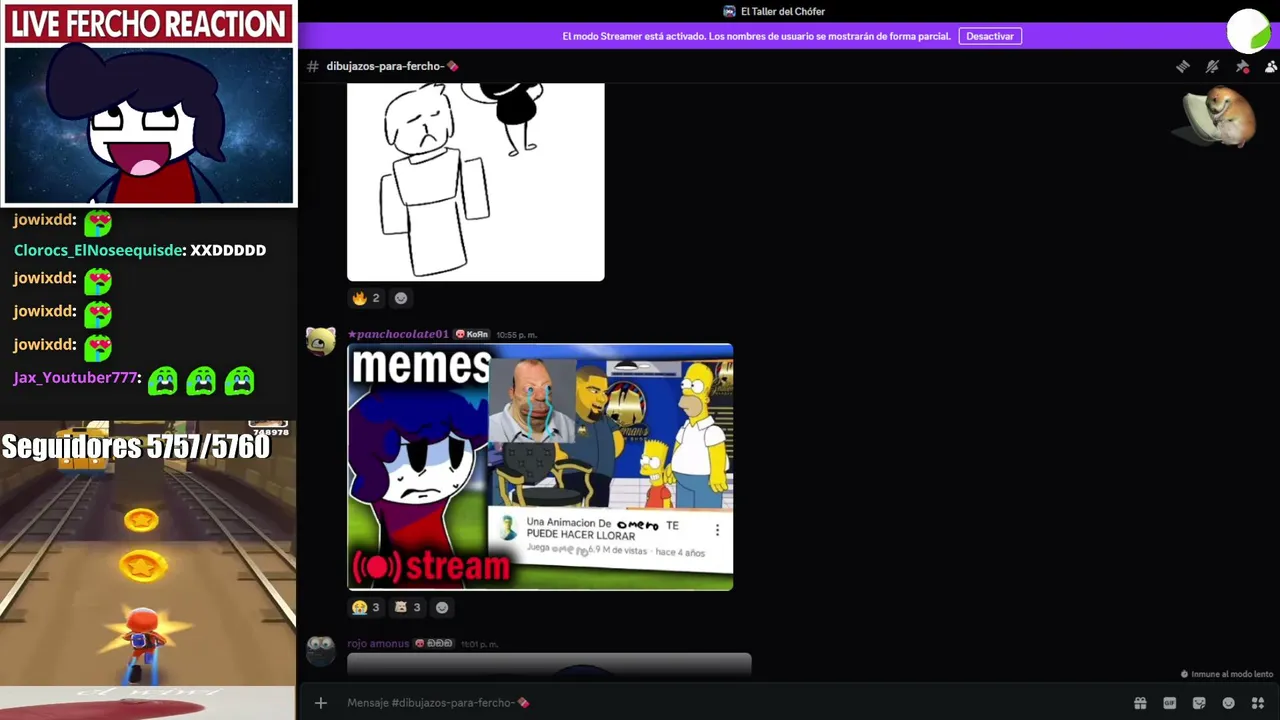Click the Seguidores 5757/5760 counter
The height and width of the screenshot is (720, 1280).
[x=136, y=447]
